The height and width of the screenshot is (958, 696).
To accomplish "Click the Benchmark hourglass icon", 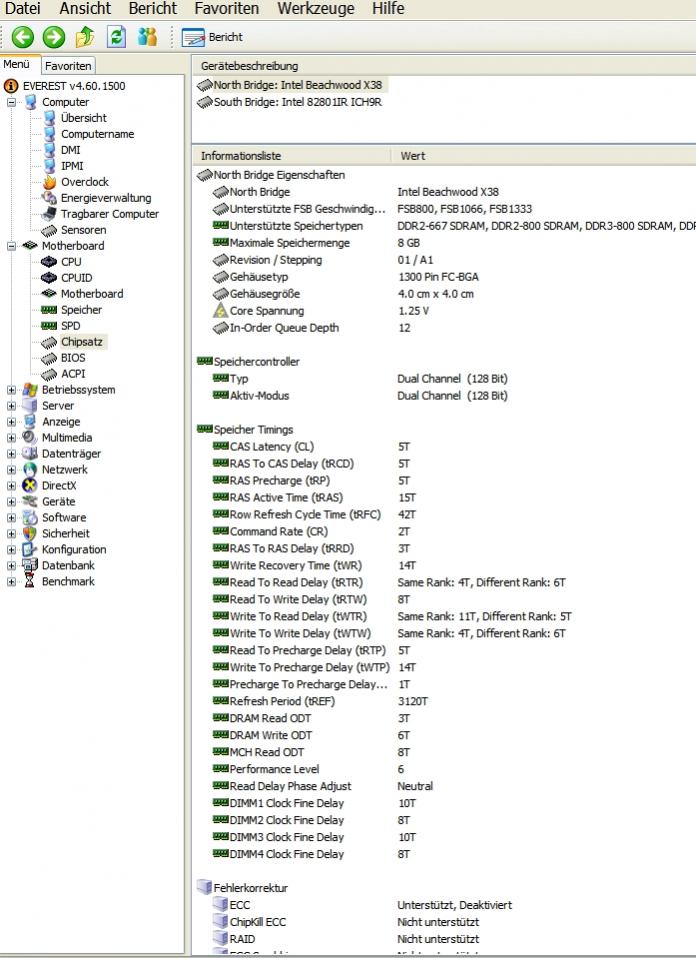I will click(x=30, y=581).
